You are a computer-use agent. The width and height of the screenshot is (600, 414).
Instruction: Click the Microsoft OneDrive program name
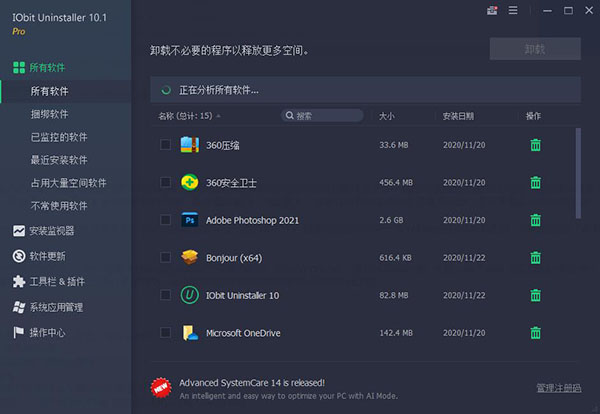pos(243,333)
